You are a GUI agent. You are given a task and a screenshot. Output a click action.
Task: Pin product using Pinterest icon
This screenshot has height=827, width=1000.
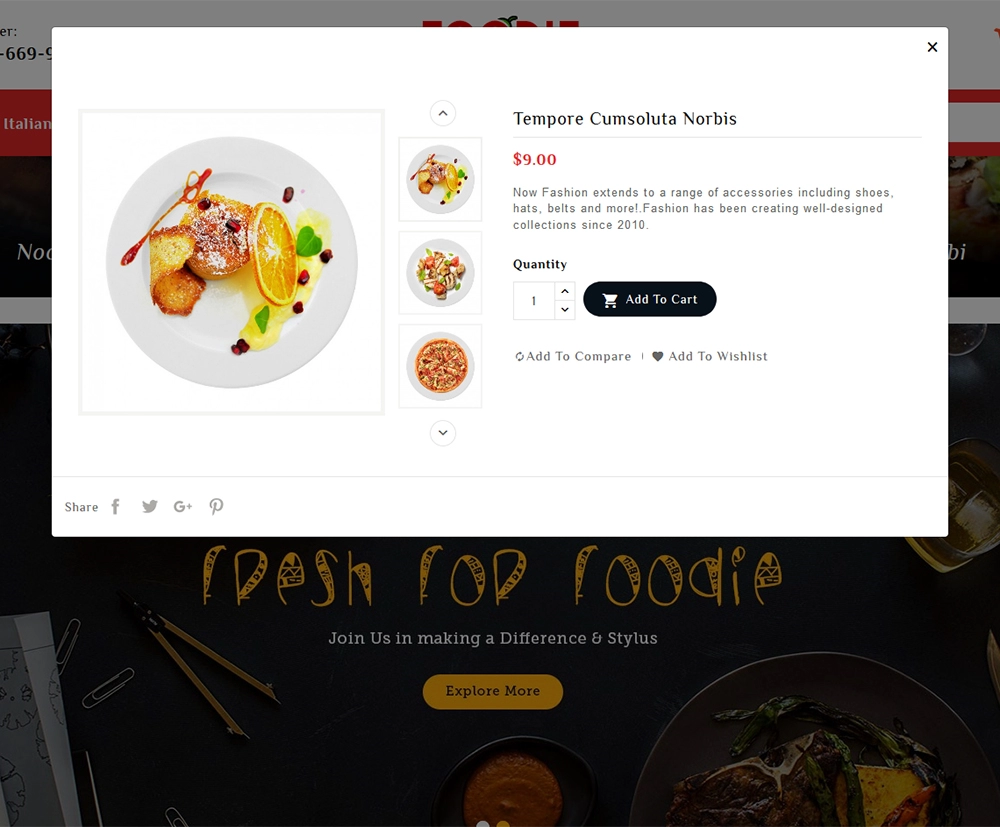point(216,506)
